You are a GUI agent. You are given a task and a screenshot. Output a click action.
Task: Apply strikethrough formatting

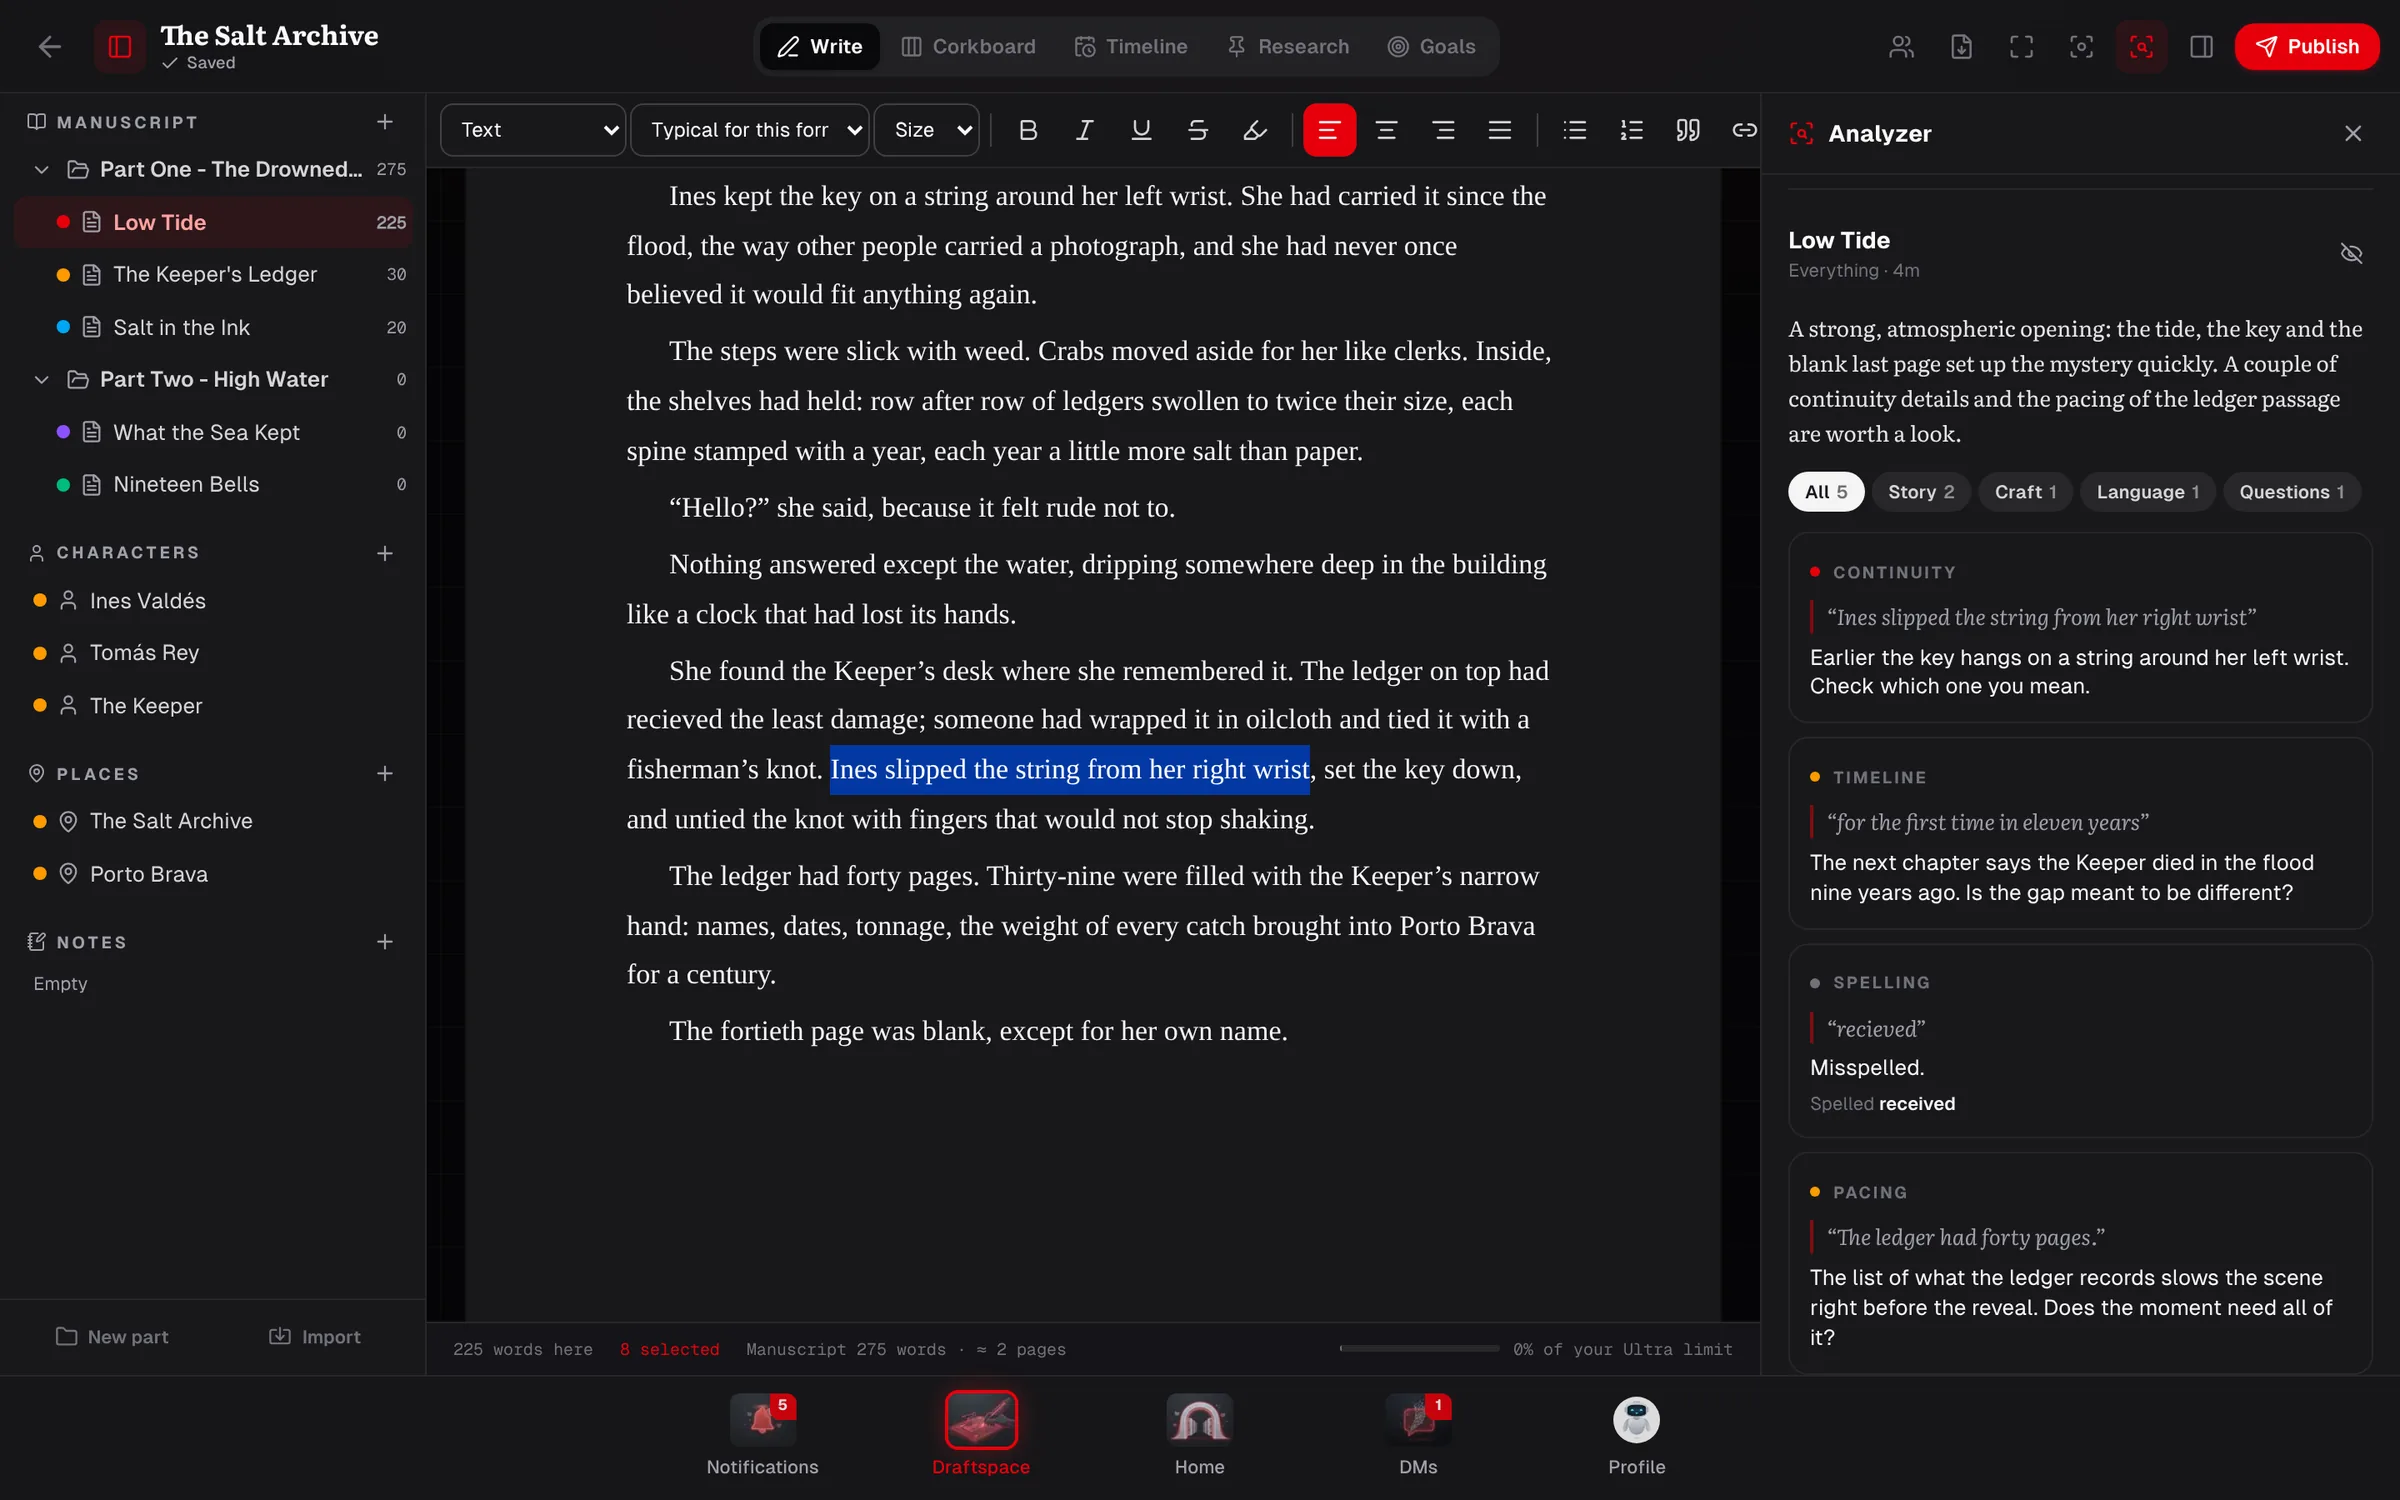click(1197, 130)
